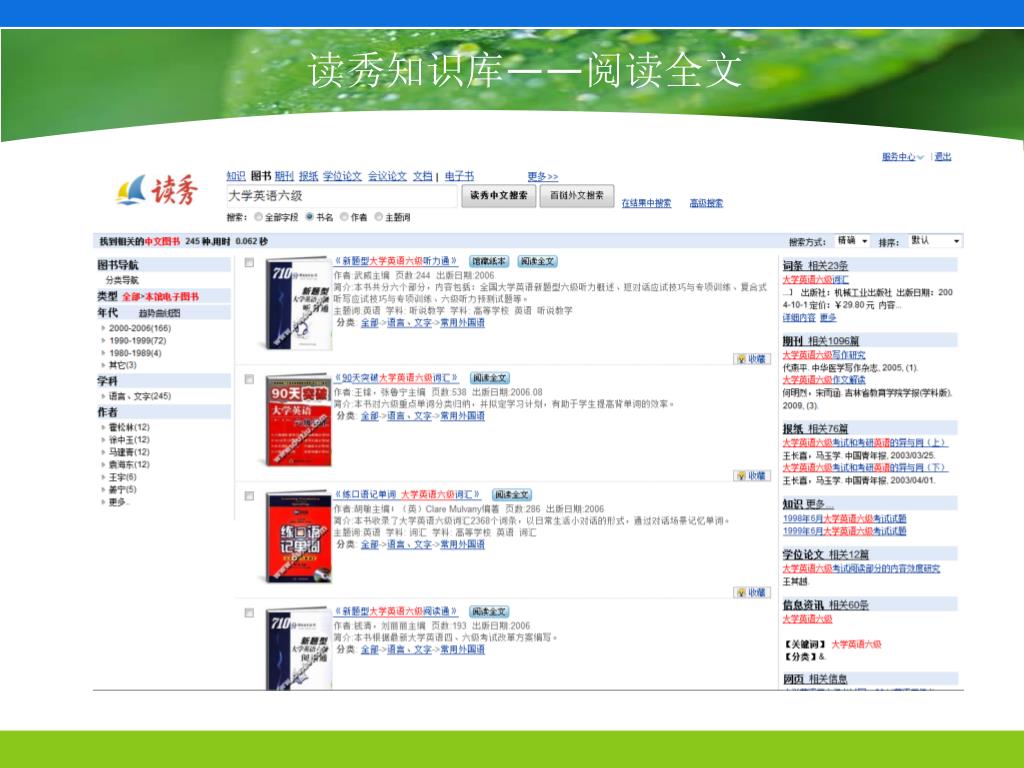Open the 服务中心 dropdown
Image resolution: width=1024 pixels, height=768 pixels.
(903, 157)
